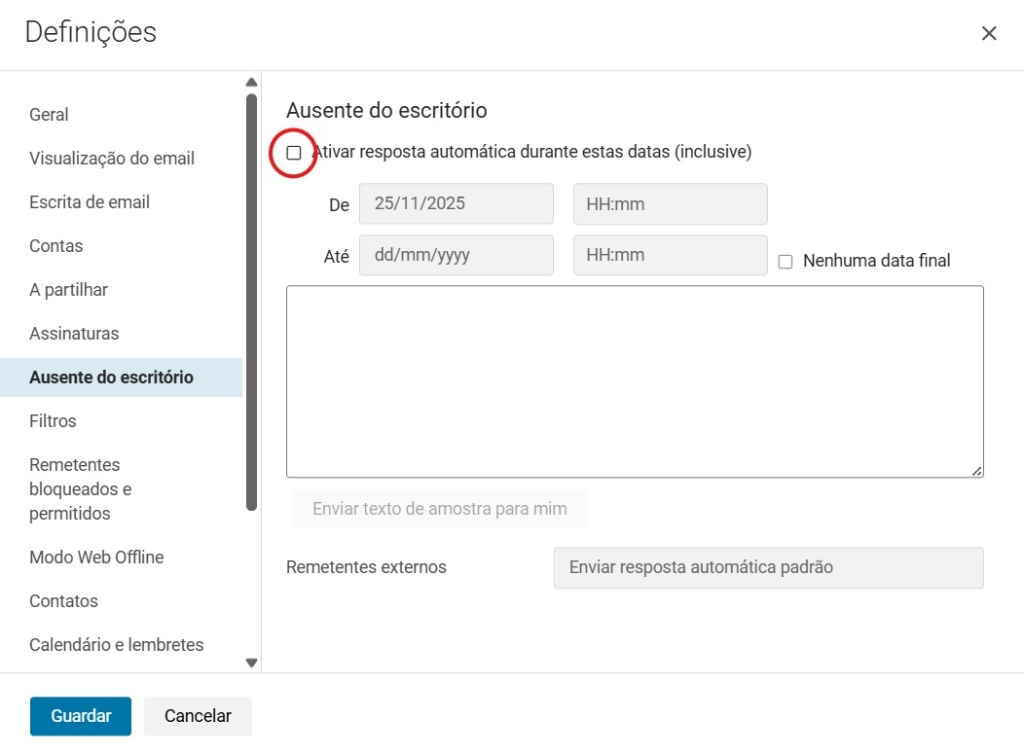Open Assinaturas settings

(x=74, y=333)
